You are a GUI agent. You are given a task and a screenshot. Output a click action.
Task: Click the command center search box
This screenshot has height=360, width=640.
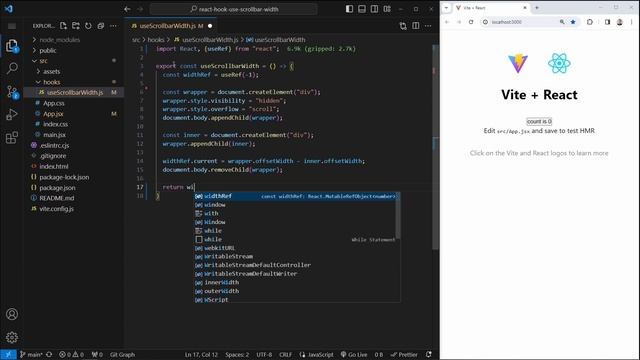point(233,9)
